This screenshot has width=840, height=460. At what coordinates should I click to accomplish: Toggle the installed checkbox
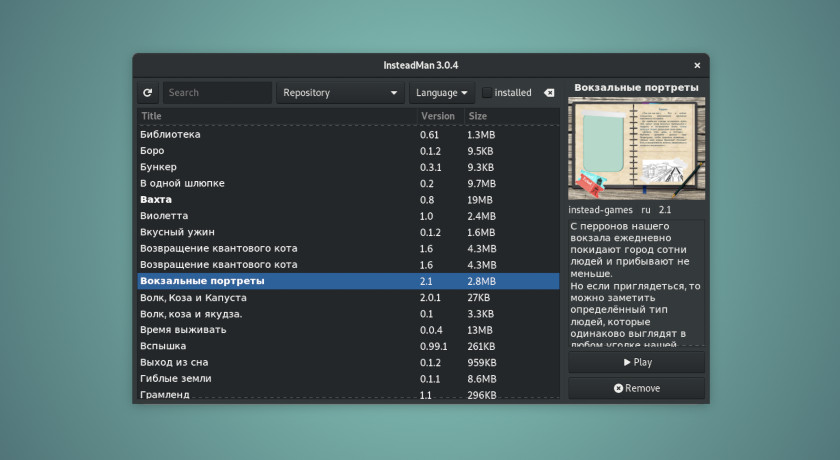click(487, 93)
